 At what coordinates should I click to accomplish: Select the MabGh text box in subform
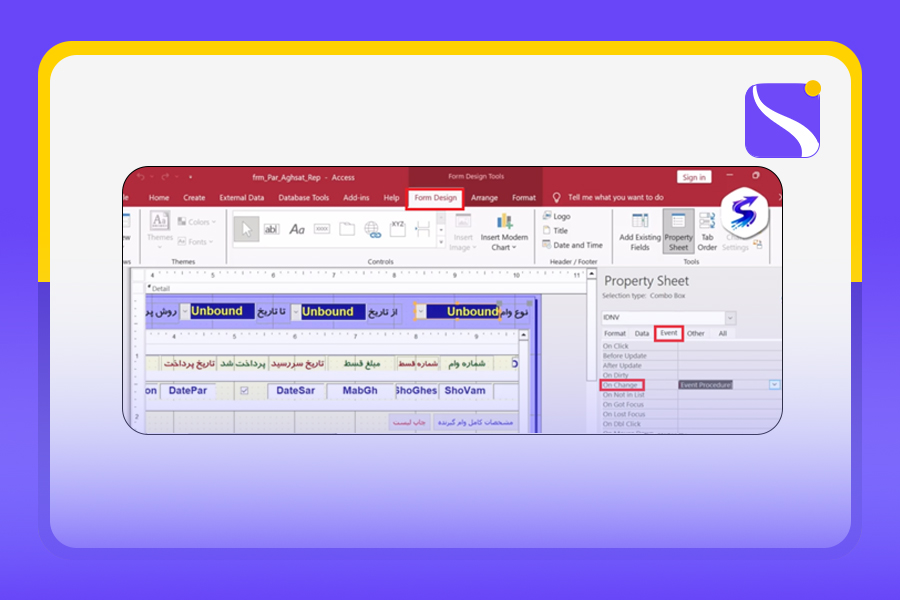(360, 390)
